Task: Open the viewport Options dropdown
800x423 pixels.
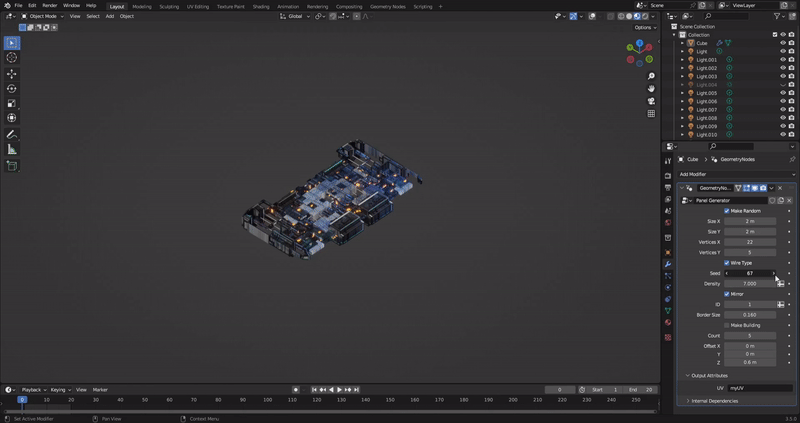Action: tap(645, 28)
